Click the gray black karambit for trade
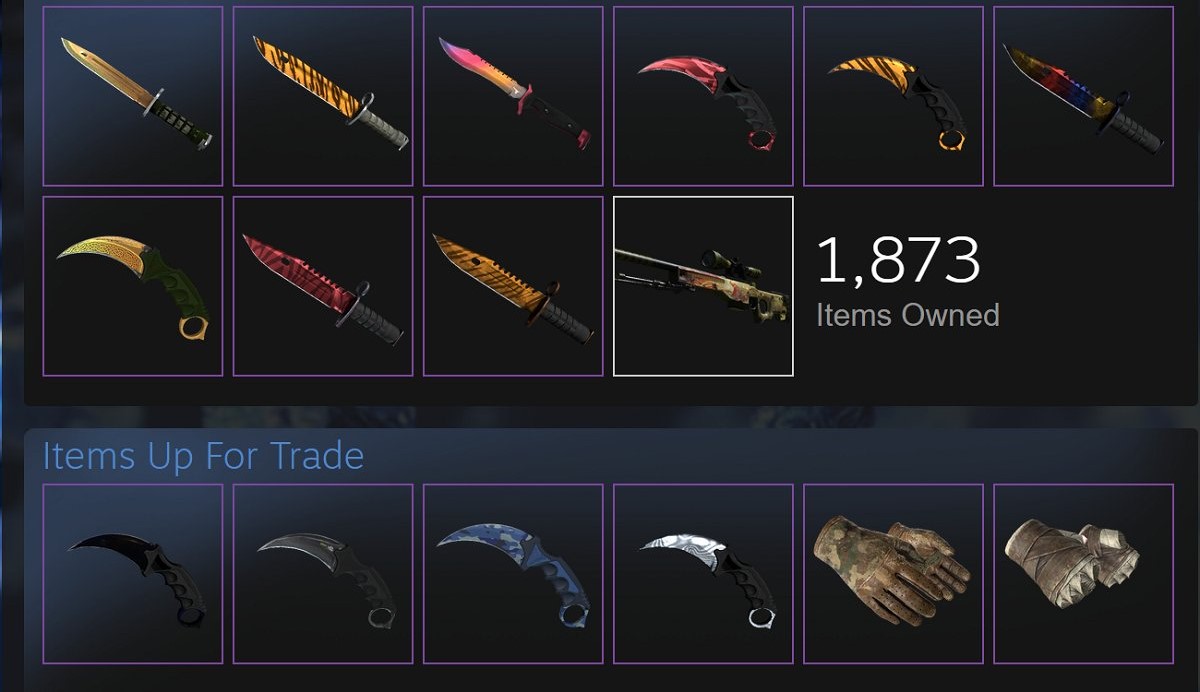The width and height of the screenshot is (1200, 692). pyautogui.click(x=323, y=574)
